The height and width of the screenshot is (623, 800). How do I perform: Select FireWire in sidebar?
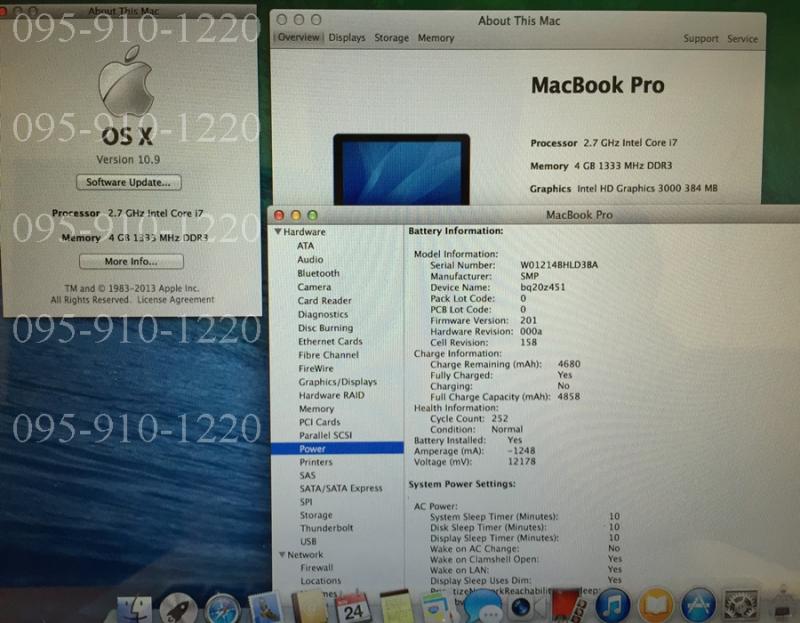click(316, 368)
